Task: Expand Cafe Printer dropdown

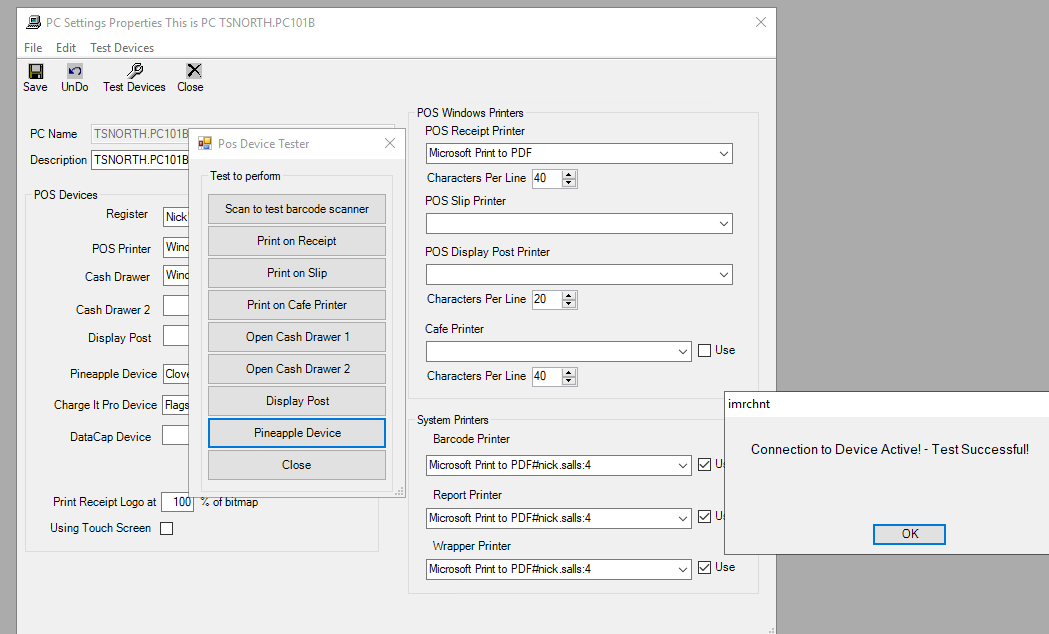Action: [x=682, y=351]
